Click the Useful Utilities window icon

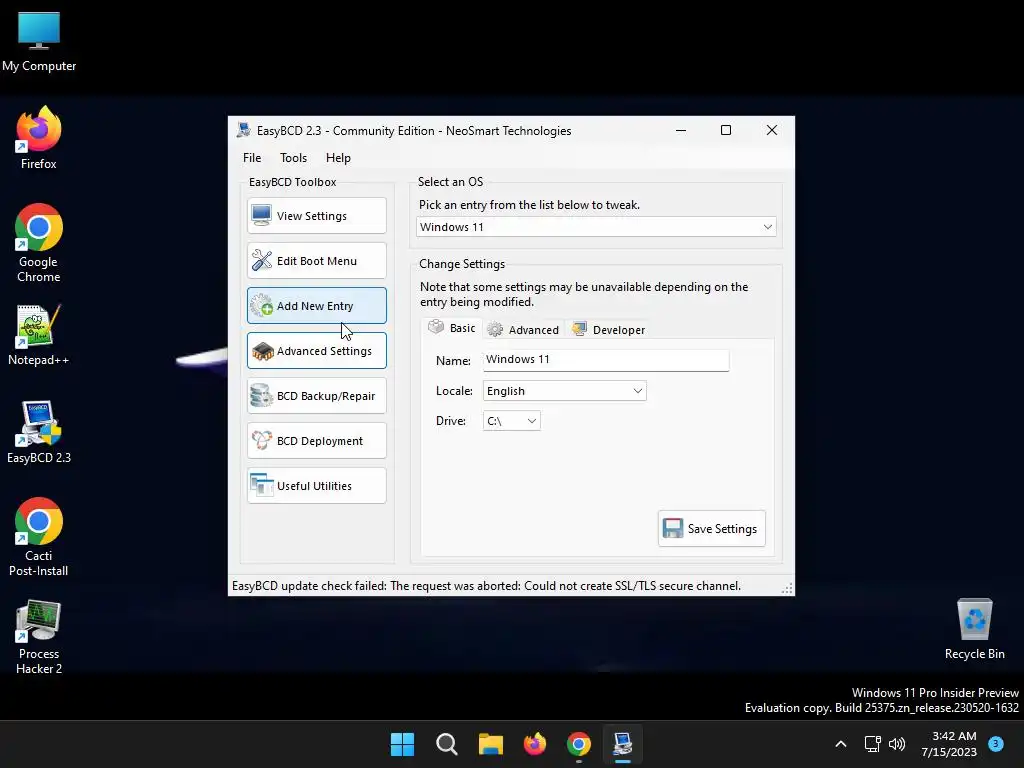tap(262, 486)
